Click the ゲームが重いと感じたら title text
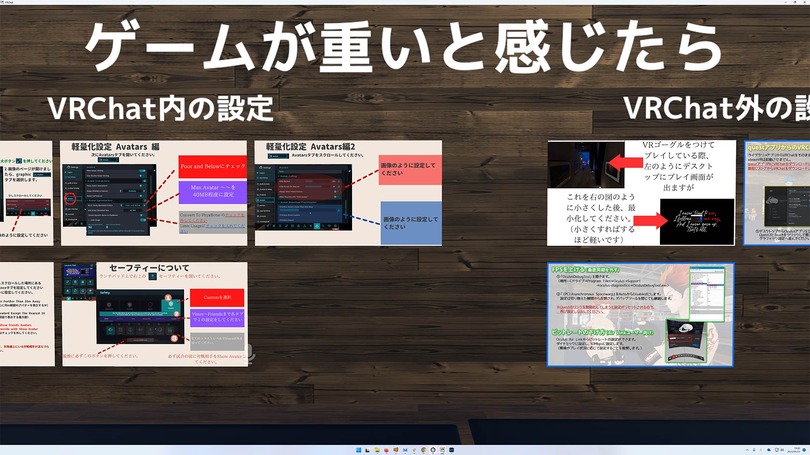810x455 pixels. 403,48
